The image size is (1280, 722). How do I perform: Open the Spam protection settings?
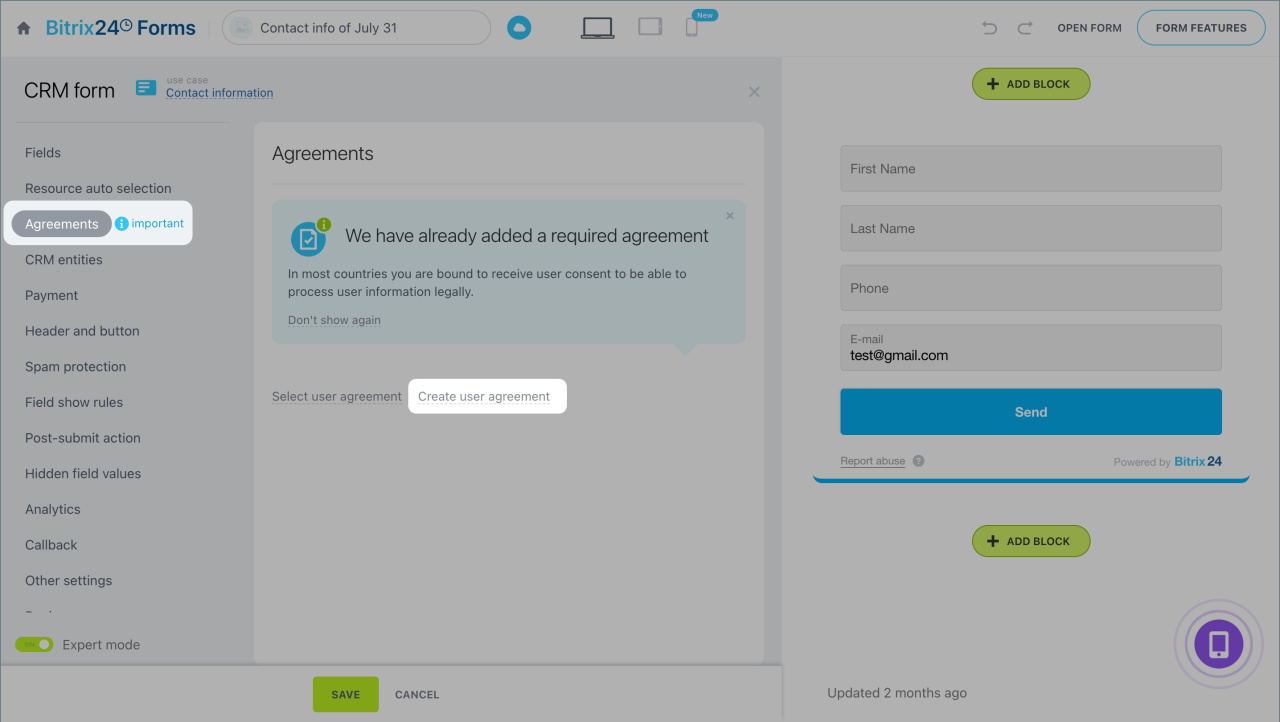pyautogui.click(x=75, y=367)
